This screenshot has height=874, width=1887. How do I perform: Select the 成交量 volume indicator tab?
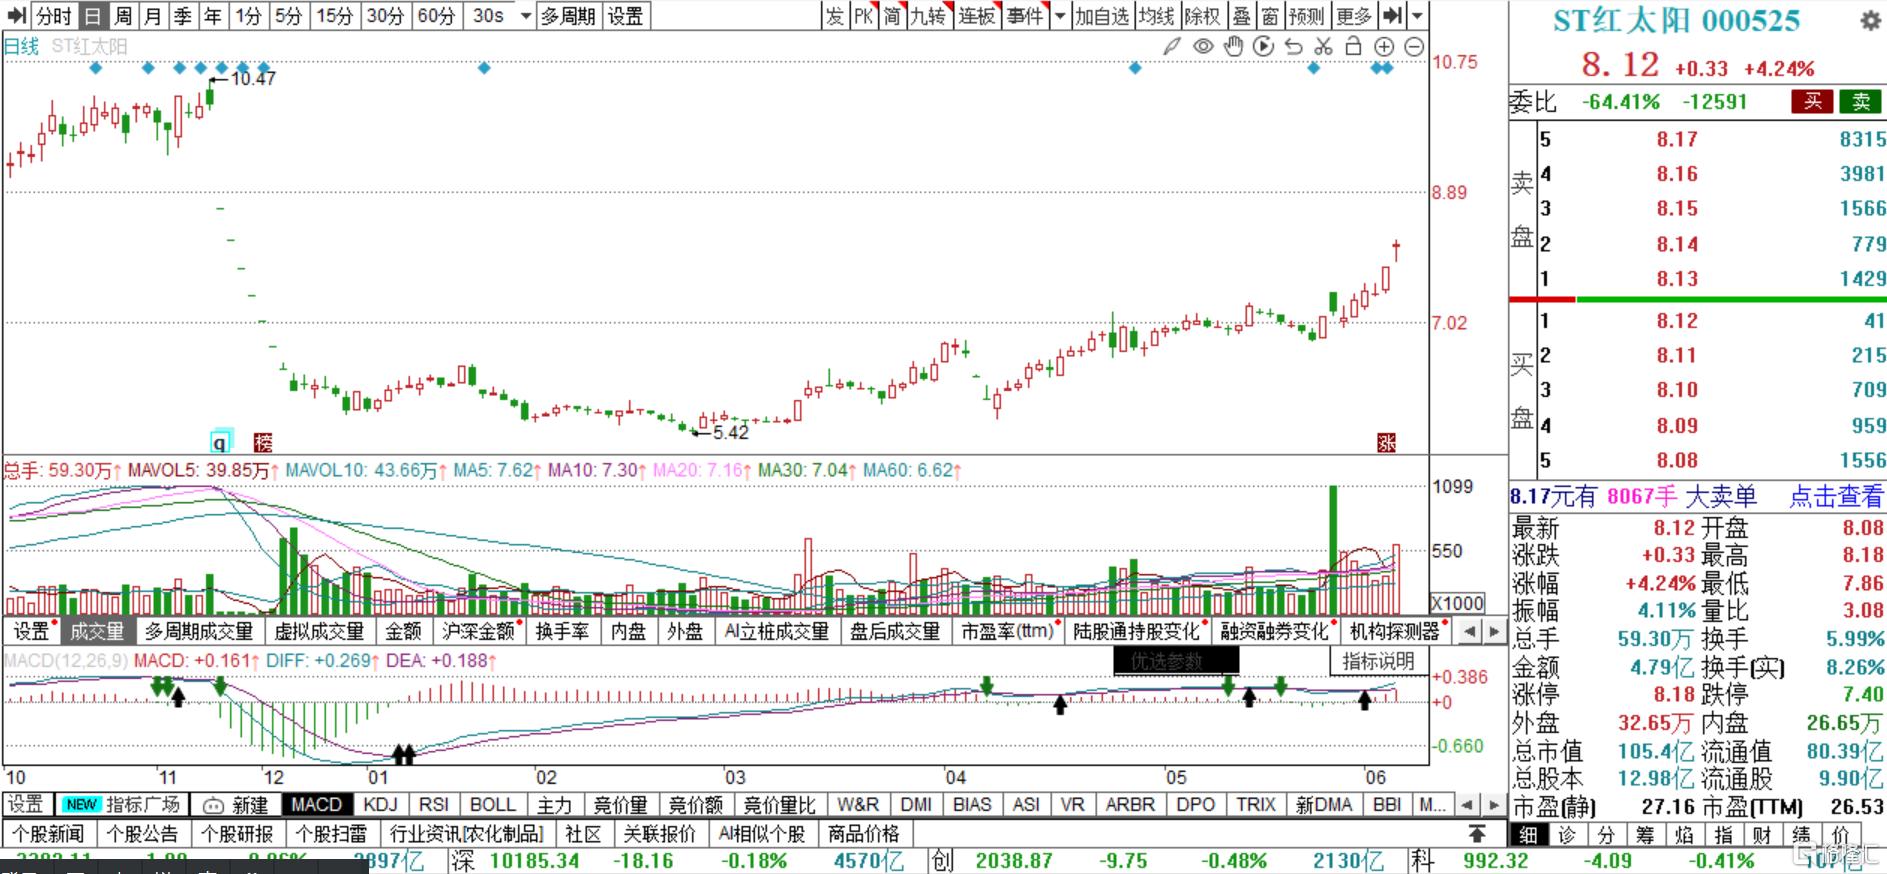(x=97, y=631)
